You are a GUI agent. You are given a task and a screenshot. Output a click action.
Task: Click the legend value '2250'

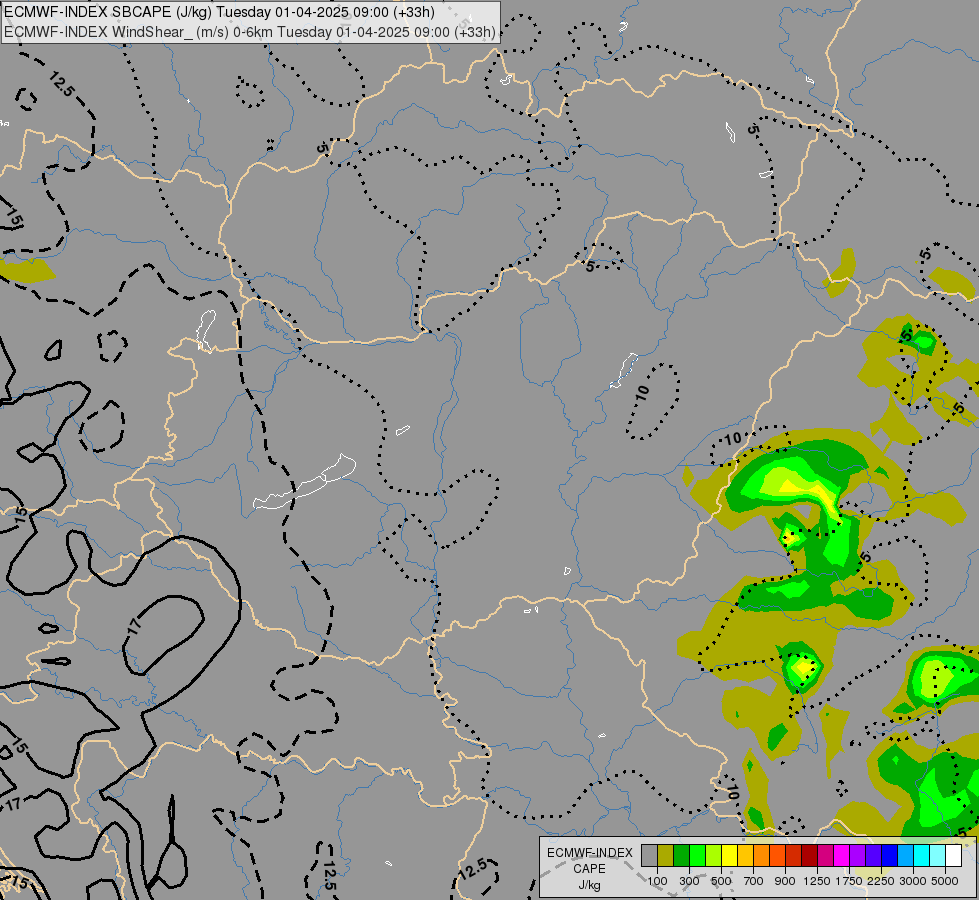coord(881,881)
